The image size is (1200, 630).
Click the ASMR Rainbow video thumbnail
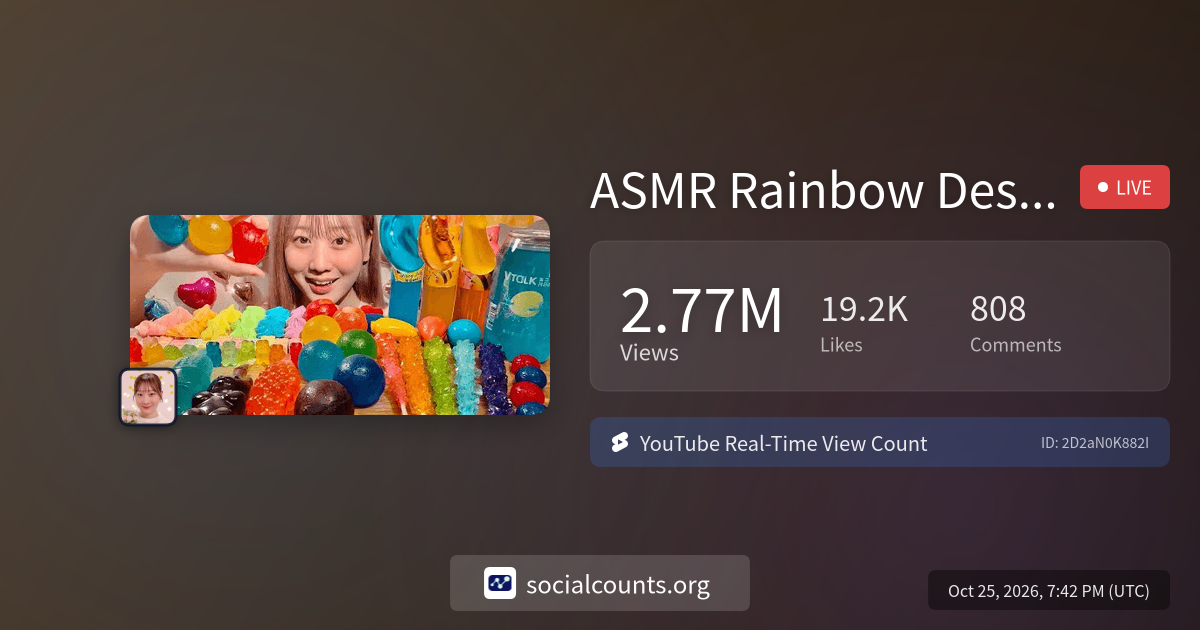click(340, 315)
